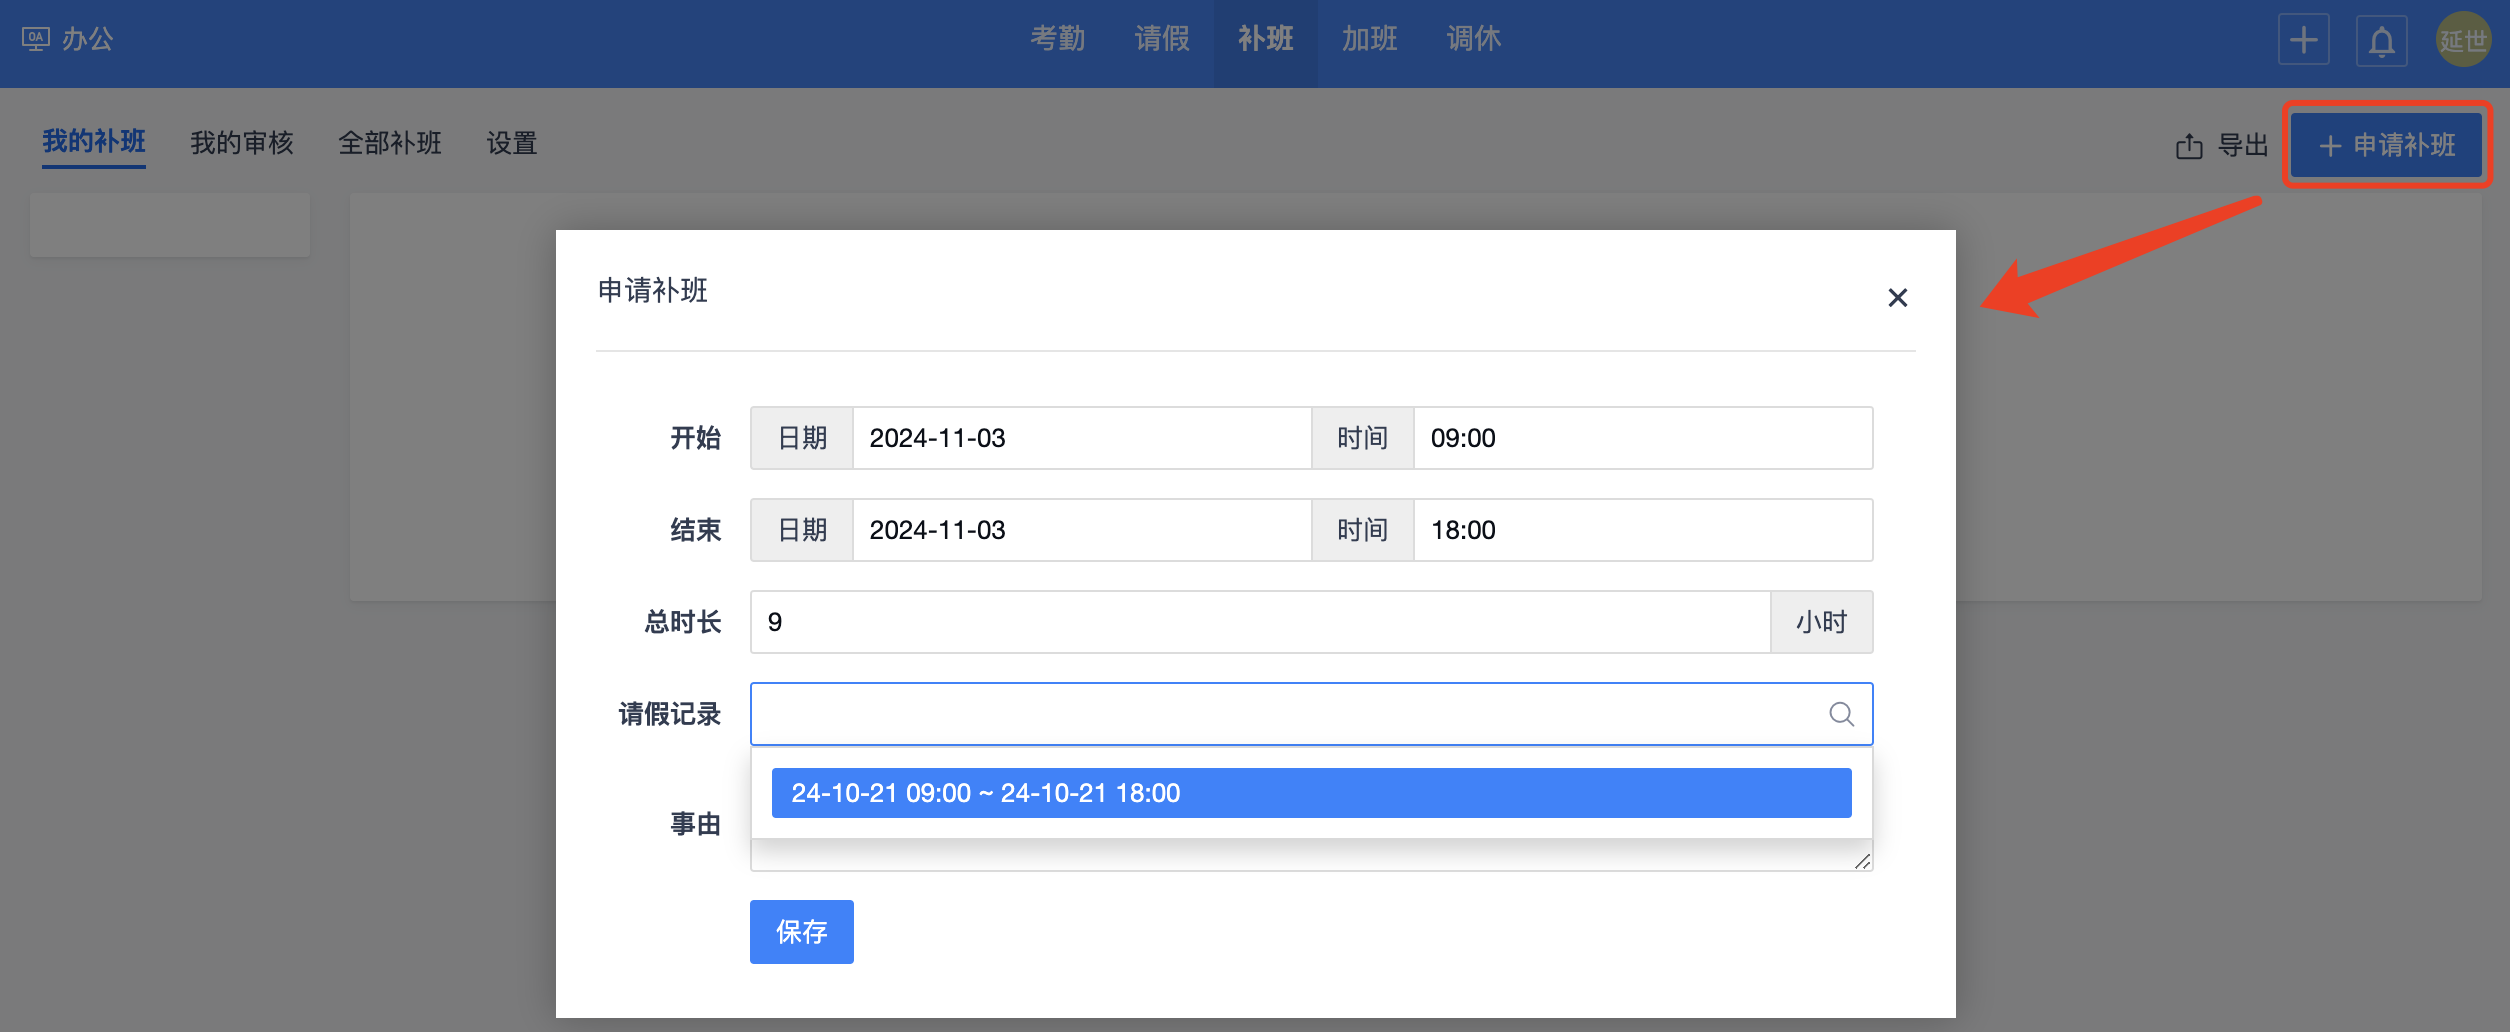Click the start time 09:00 field
Viewport: 2510px width, 1032px height.
(x=1641, y=438)
